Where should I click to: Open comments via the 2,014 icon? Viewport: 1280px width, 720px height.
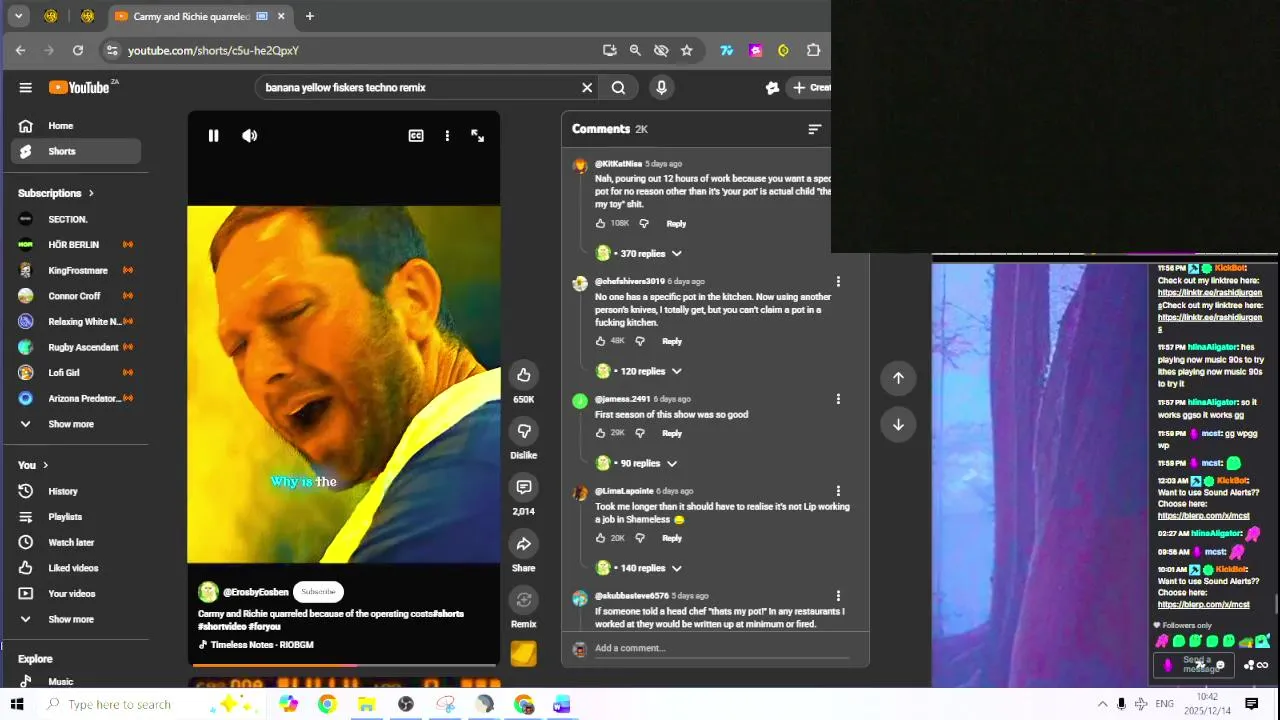click(524, 487)
